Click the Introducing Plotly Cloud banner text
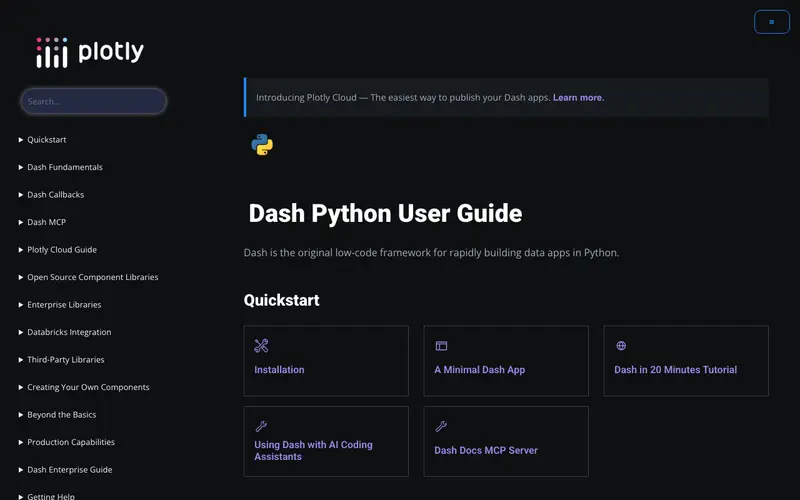This screenshot has width=800, height=500. pos(403,98)
